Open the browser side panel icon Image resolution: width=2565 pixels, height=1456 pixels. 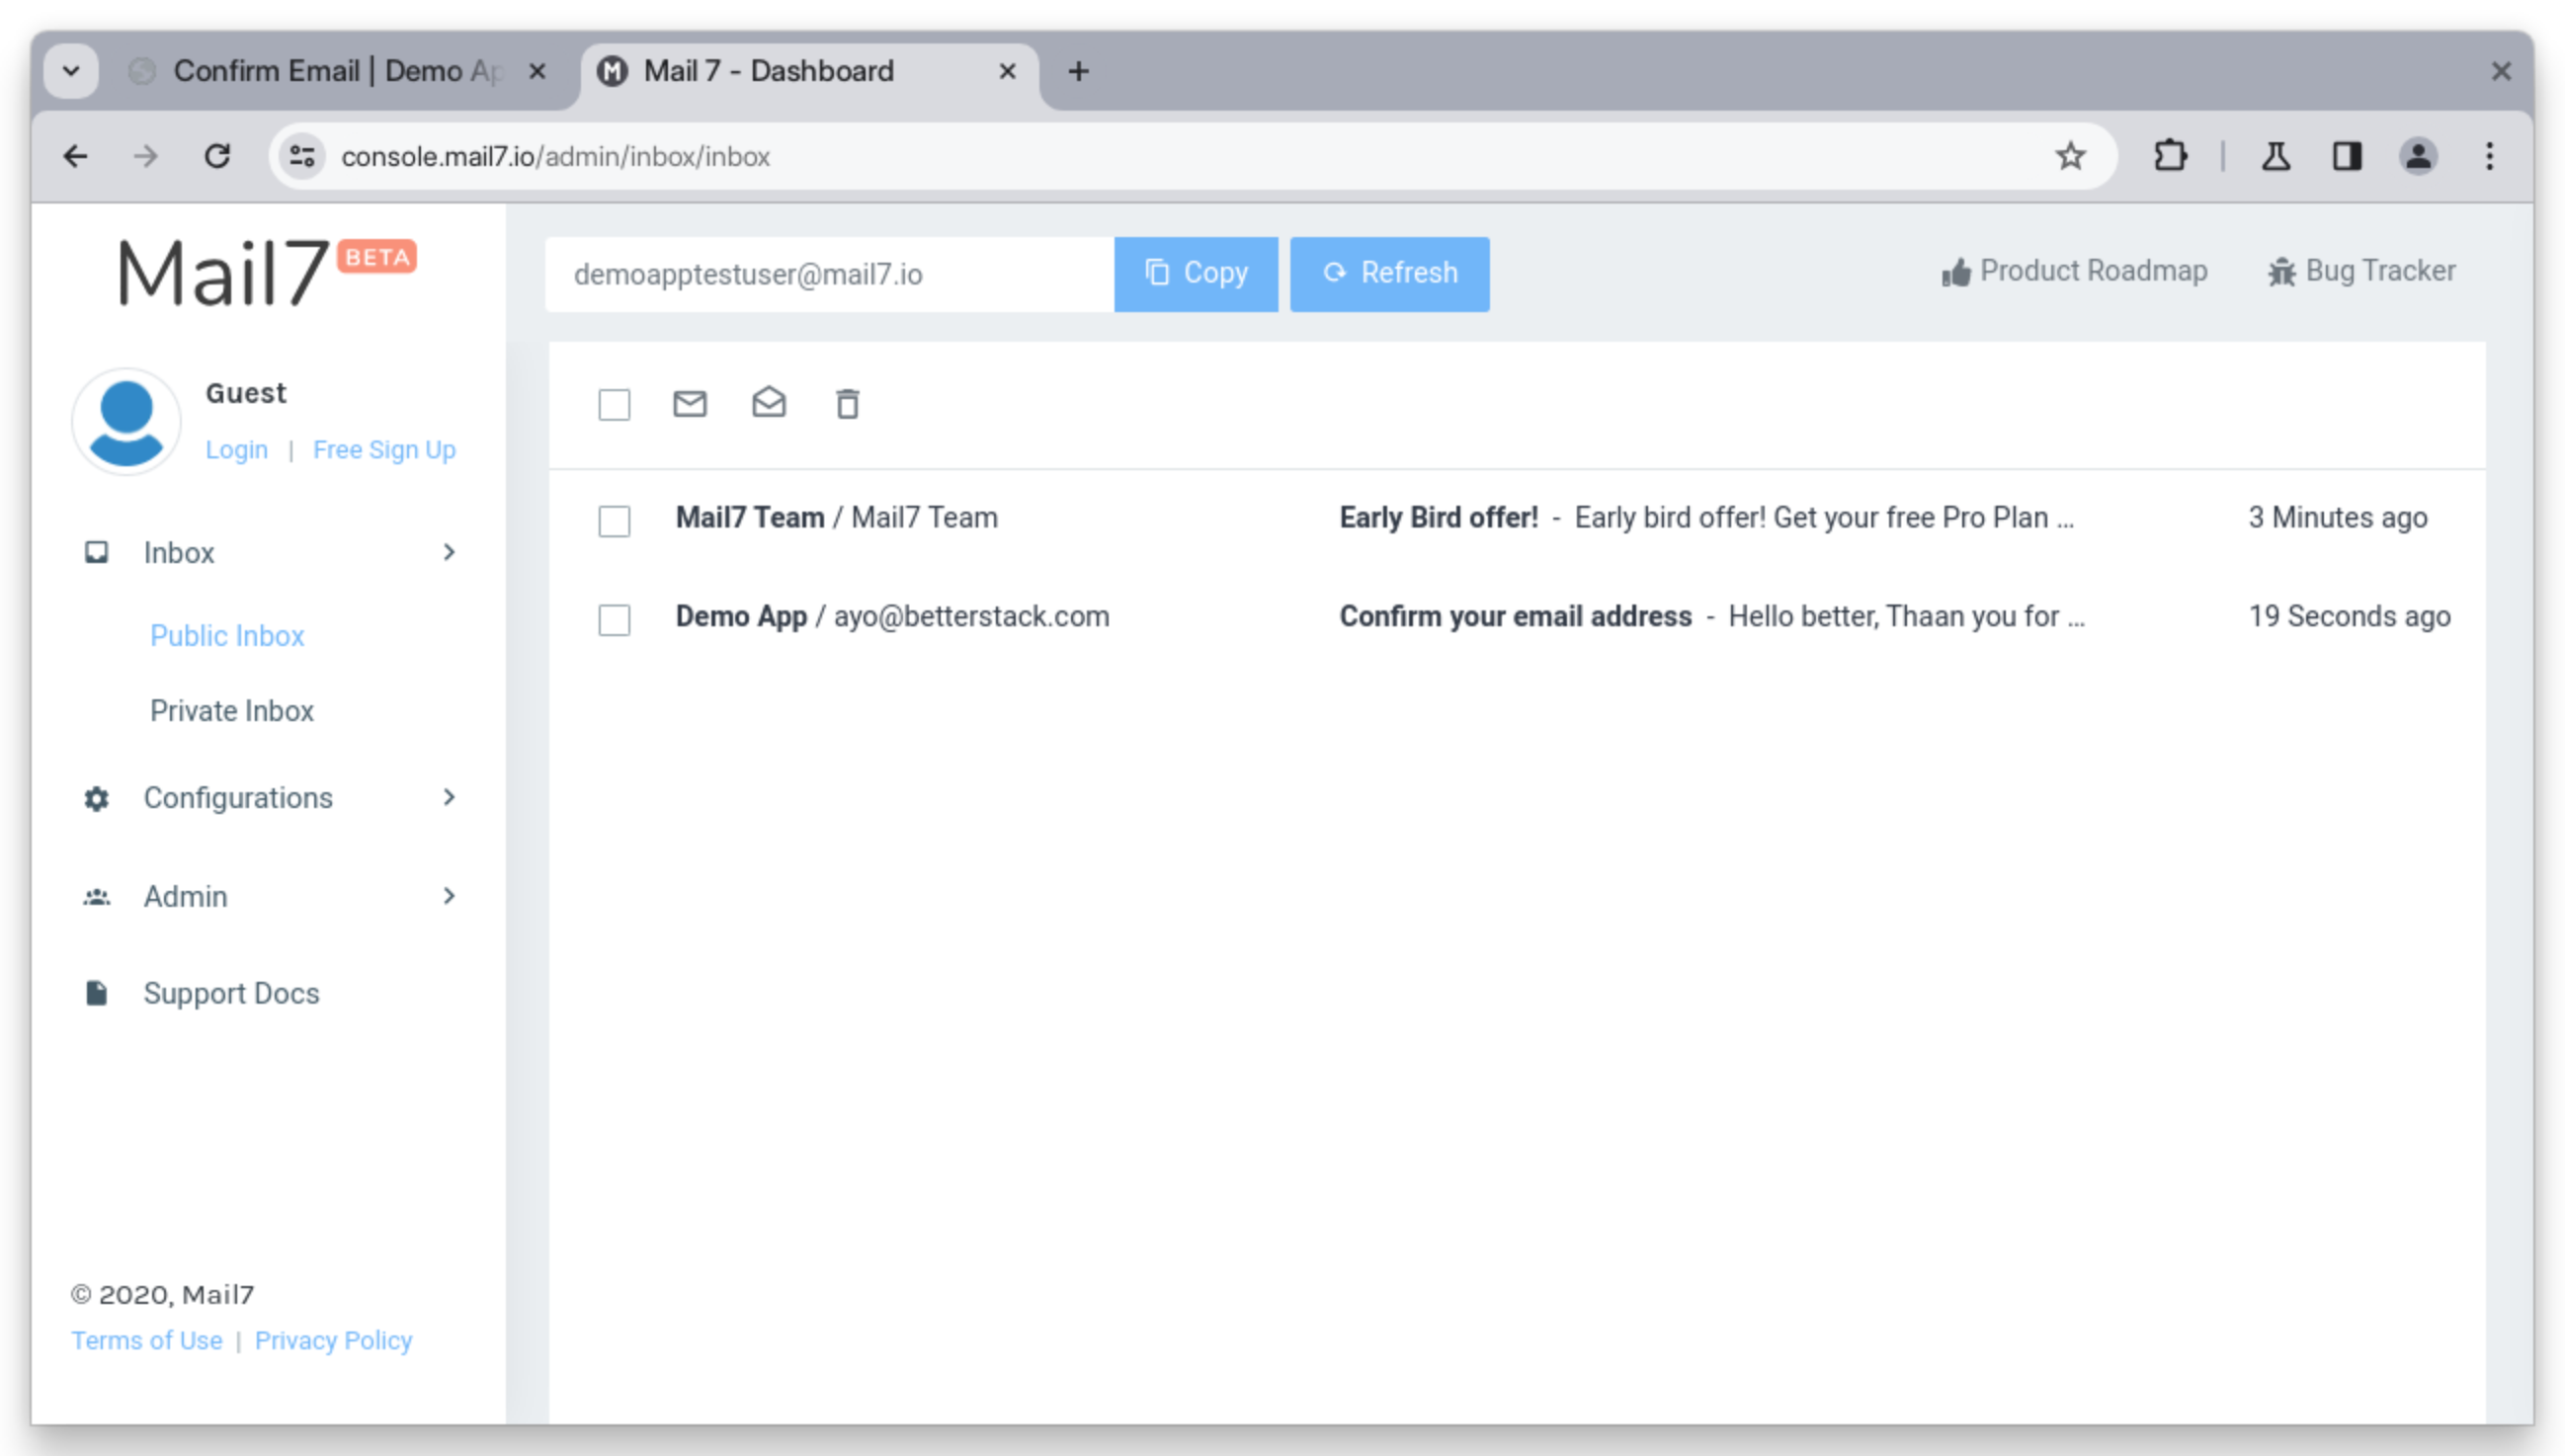pos(2346,156)
